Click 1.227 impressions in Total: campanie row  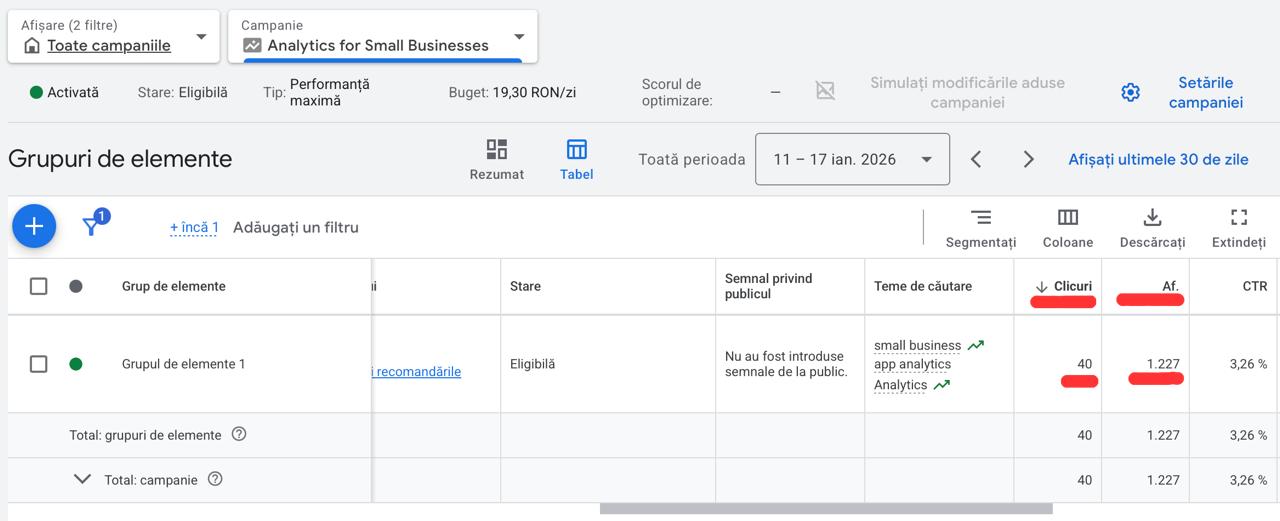tap(1162, 479)
